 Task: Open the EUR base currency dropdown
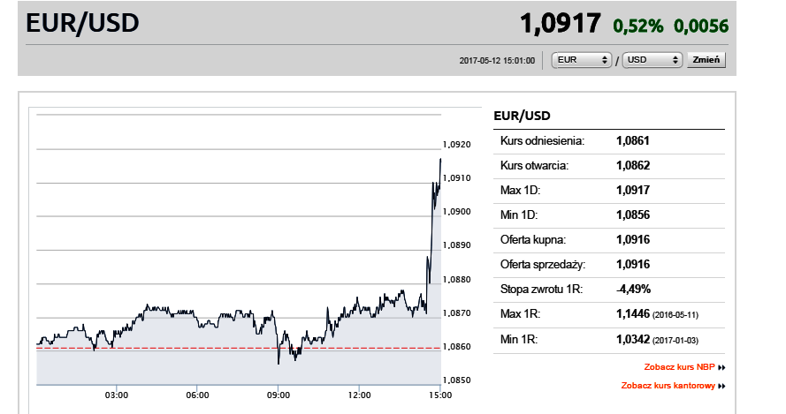click(581, 60)
